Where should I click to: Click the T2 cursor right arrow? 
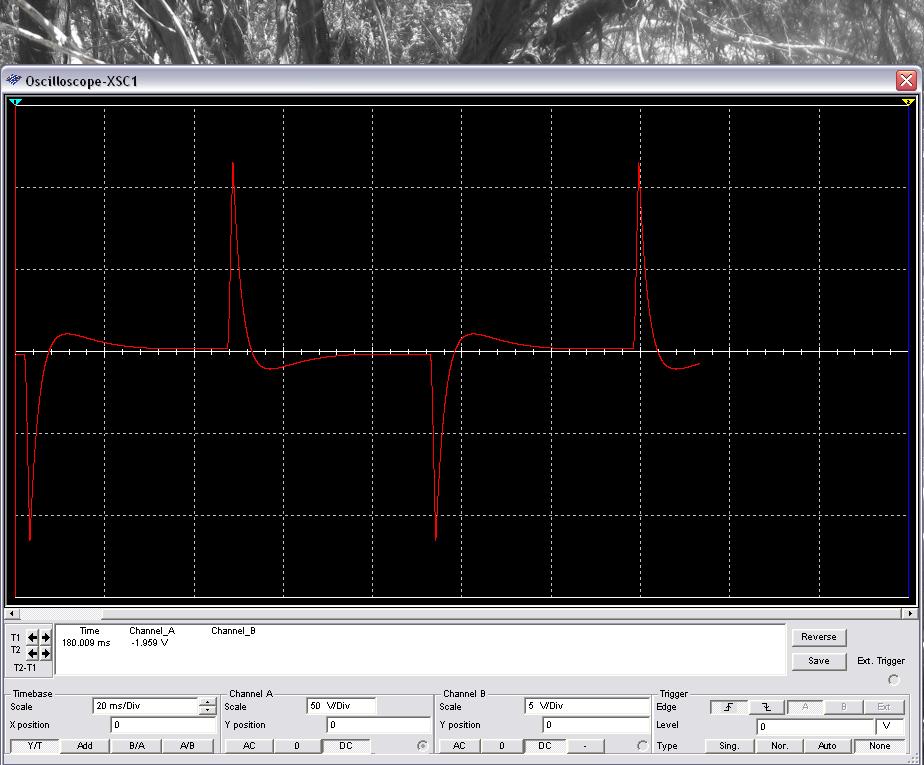pyautogui.click(x=45, y=653)
